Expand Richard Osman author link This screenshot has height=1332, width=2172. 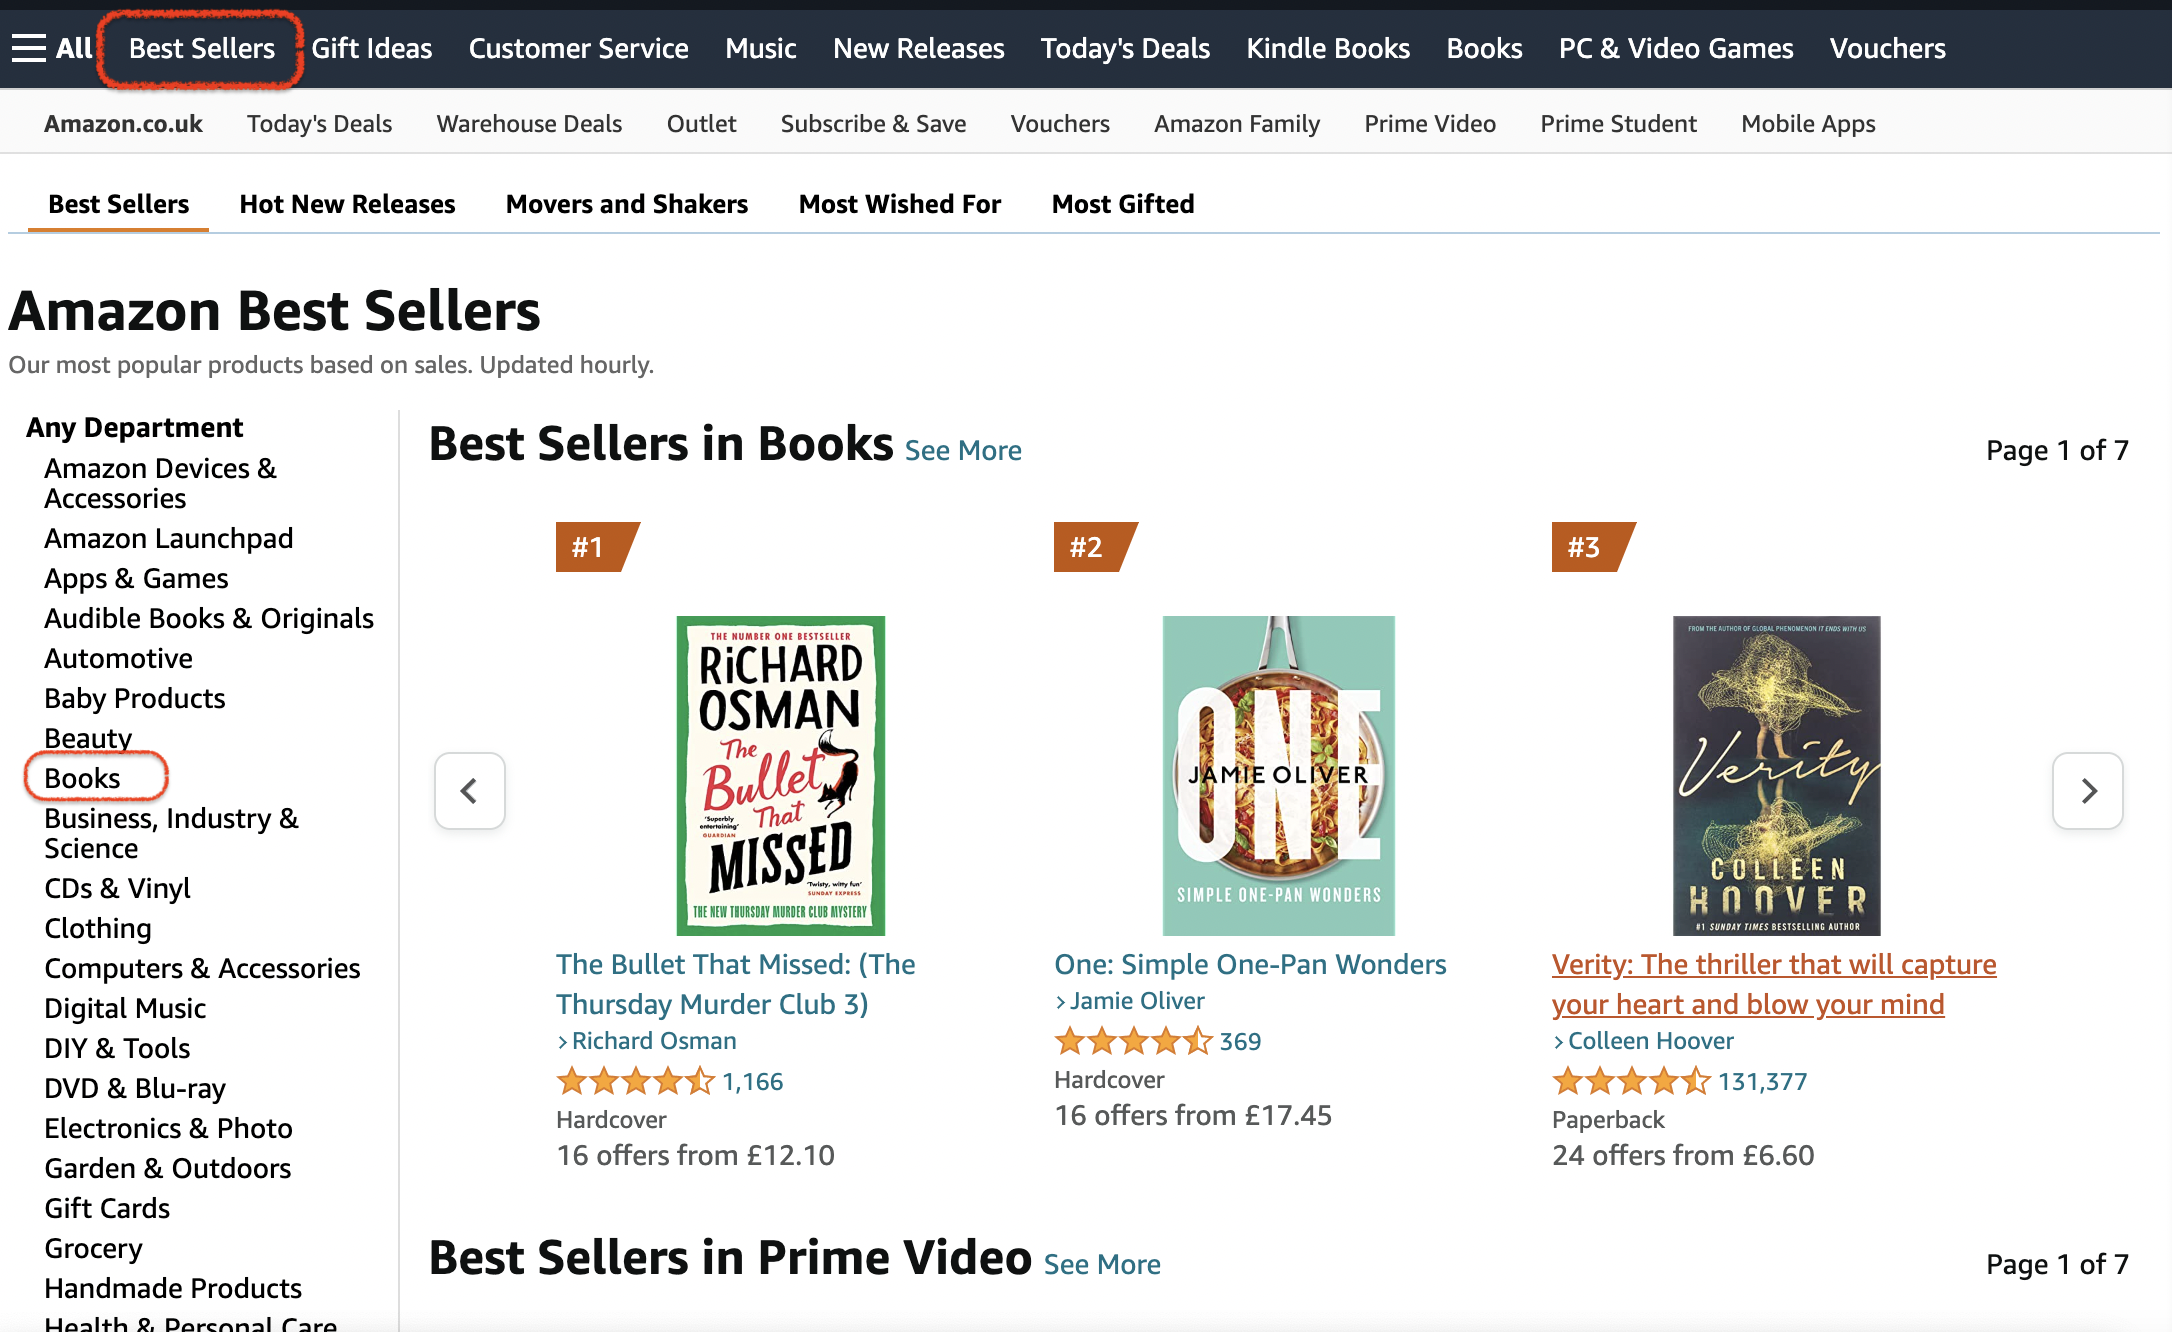tap(653, 1041)
